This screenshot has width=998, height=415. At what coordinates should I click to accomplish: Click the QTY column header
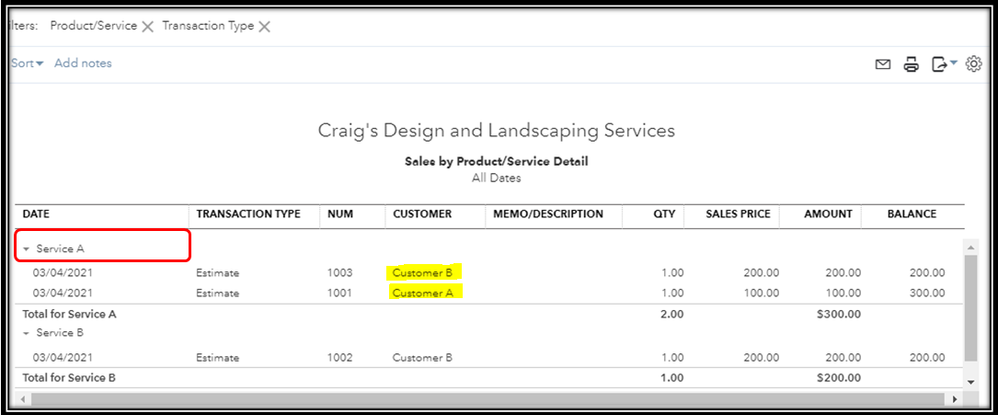pos(664,215)
